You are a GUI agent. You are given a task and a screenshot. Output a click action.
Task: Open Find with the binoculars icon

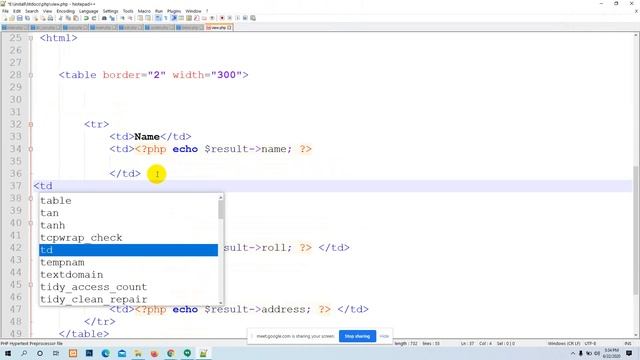pyautogui.click(x=104, y=18)
